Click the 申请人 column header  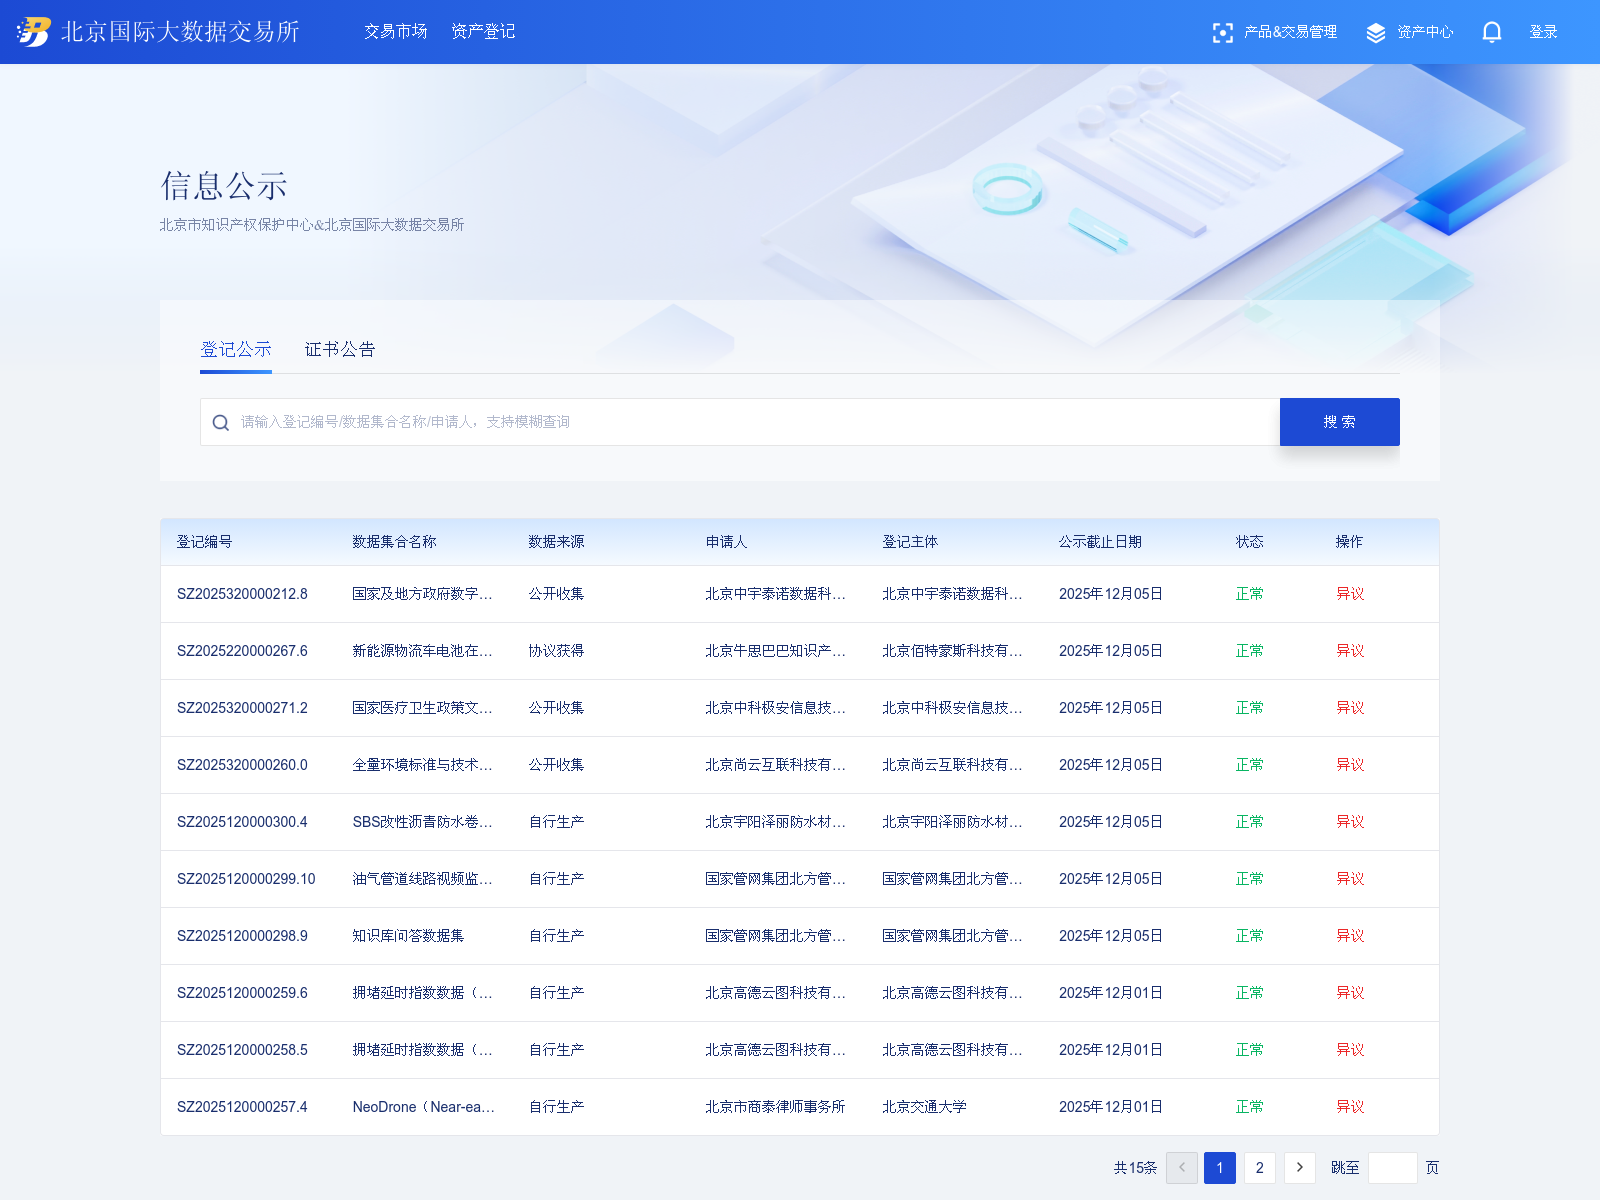(726, 542)
